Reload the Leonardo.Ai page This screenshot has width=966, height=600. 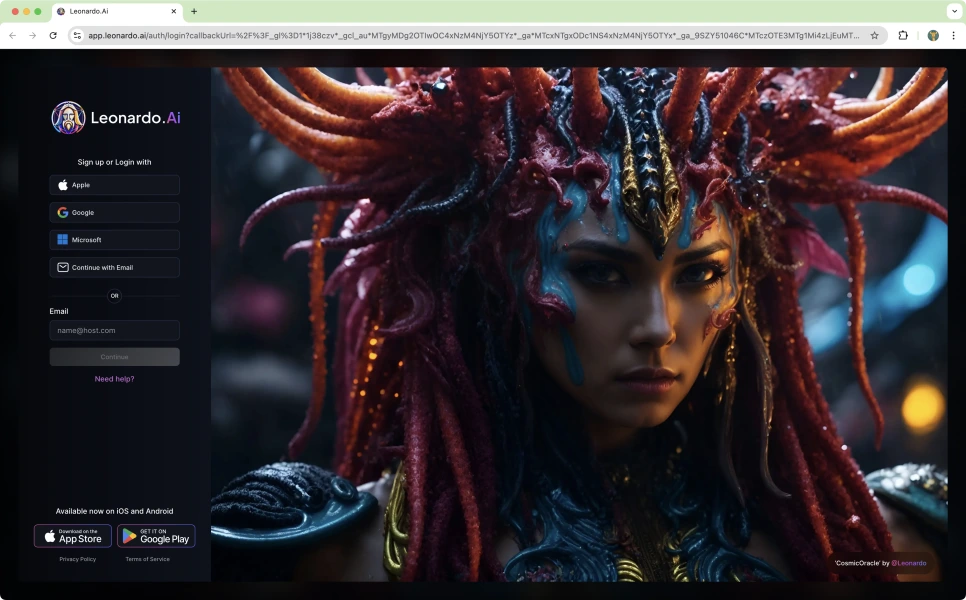coord(53,36)
